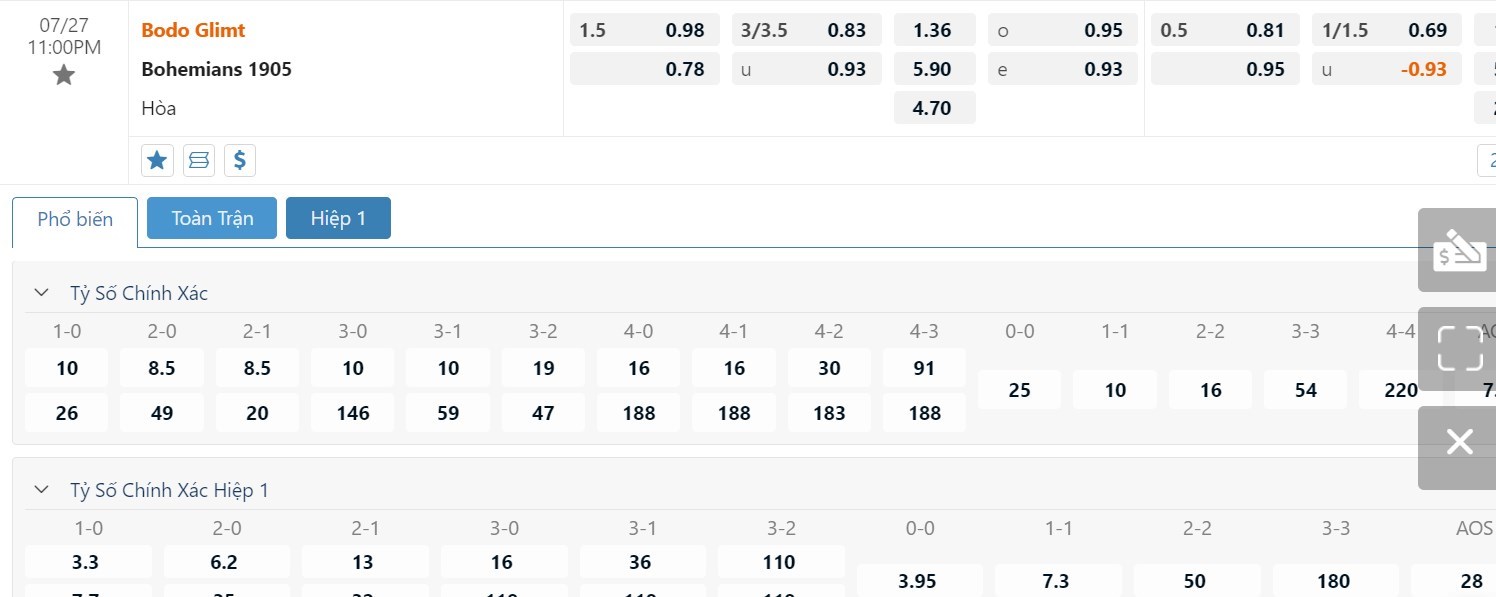The image size is (1496, 597).
Task: Select the Hiệp 1 tab
Action: pyautogui.click(x=338, y=218)
